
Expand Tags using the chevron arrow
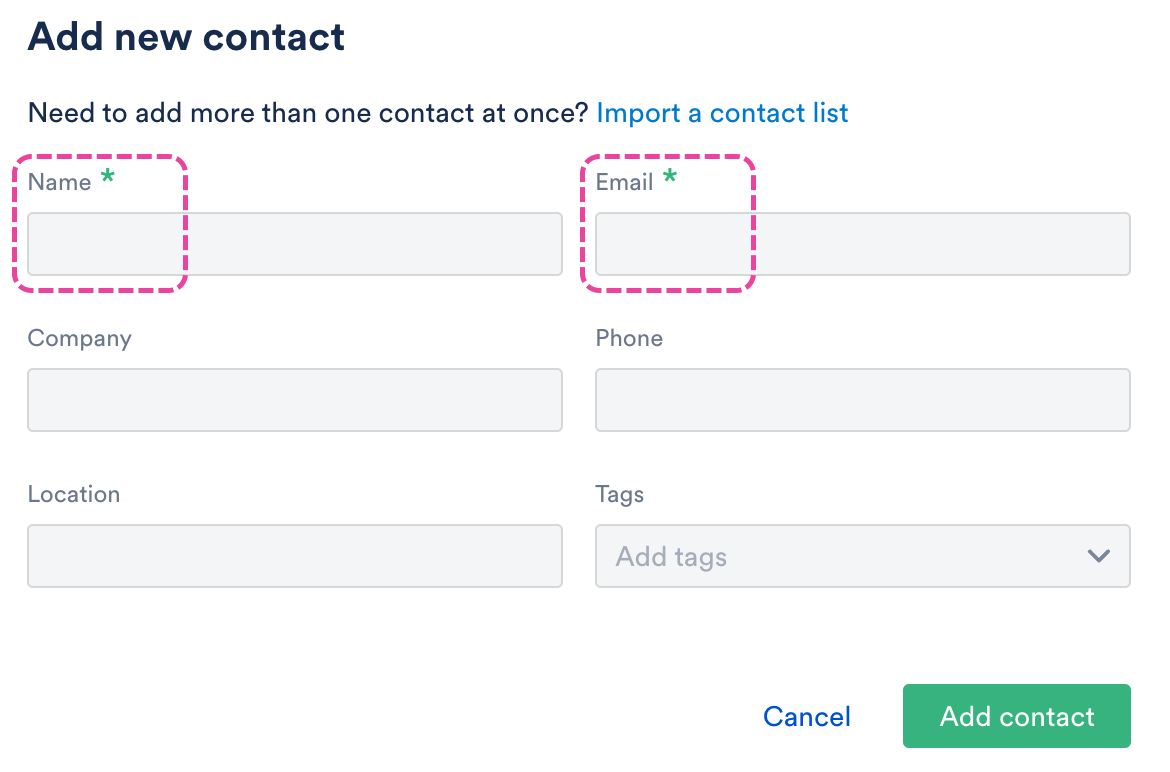pyautogui.click(x=1098, y=556)
